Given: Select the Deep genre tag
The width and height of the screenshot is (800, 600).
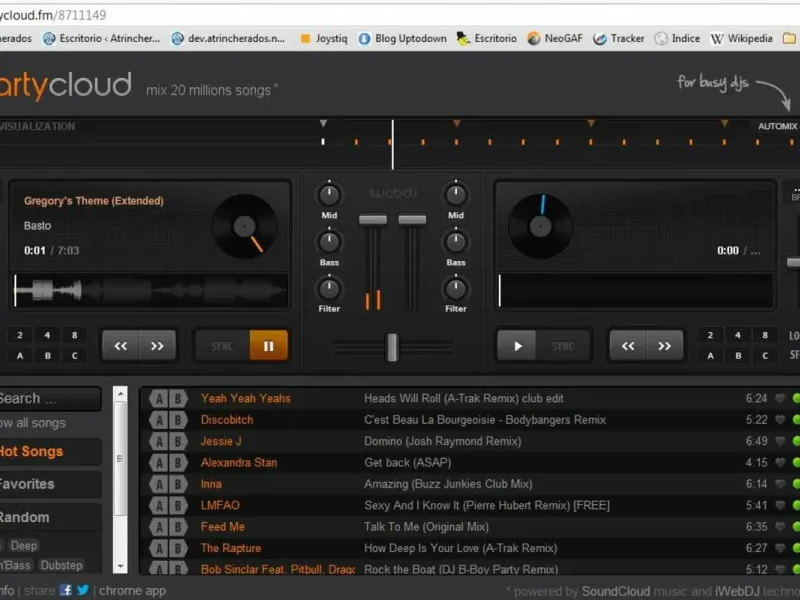Looking at the screenshot, I should click(24, 545).
